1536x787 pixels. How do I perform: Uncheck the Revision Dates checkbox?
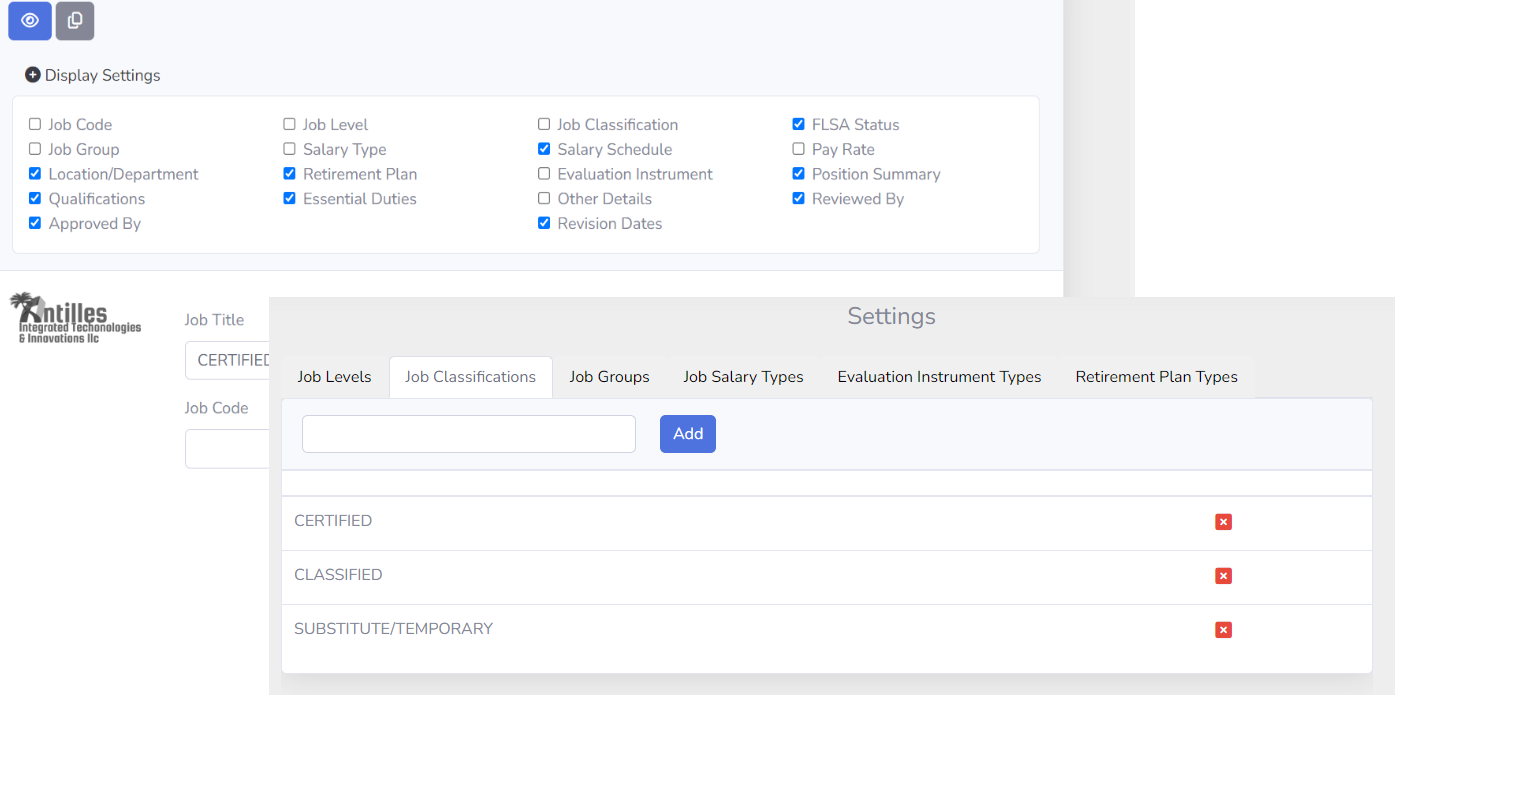(x=544, y=223)
